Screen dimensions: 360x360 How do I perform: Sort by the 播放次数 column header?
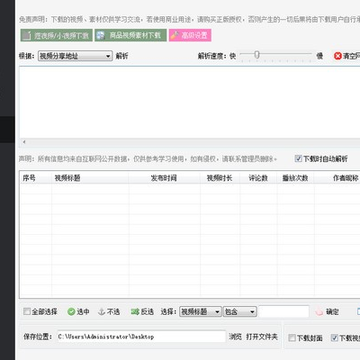(x=295, y=178)
